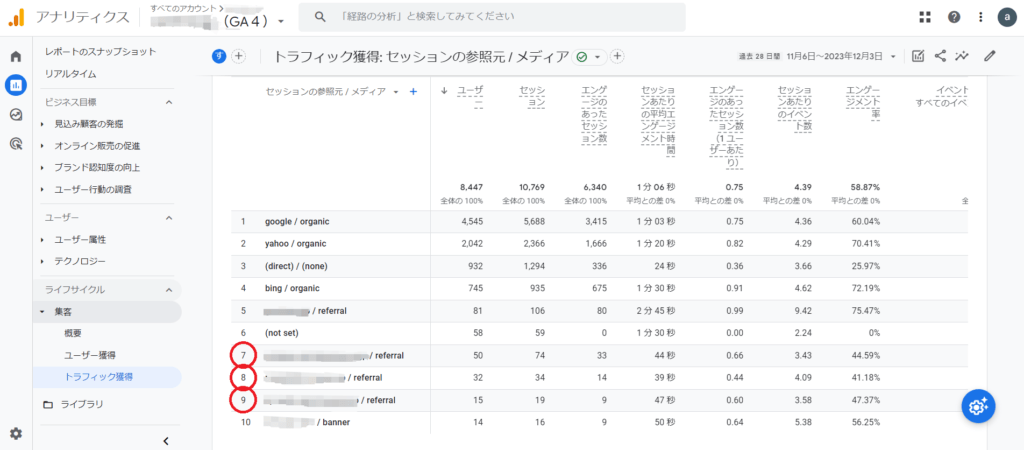Collapse the sidebar with the chevron arrow

[166, 440]
